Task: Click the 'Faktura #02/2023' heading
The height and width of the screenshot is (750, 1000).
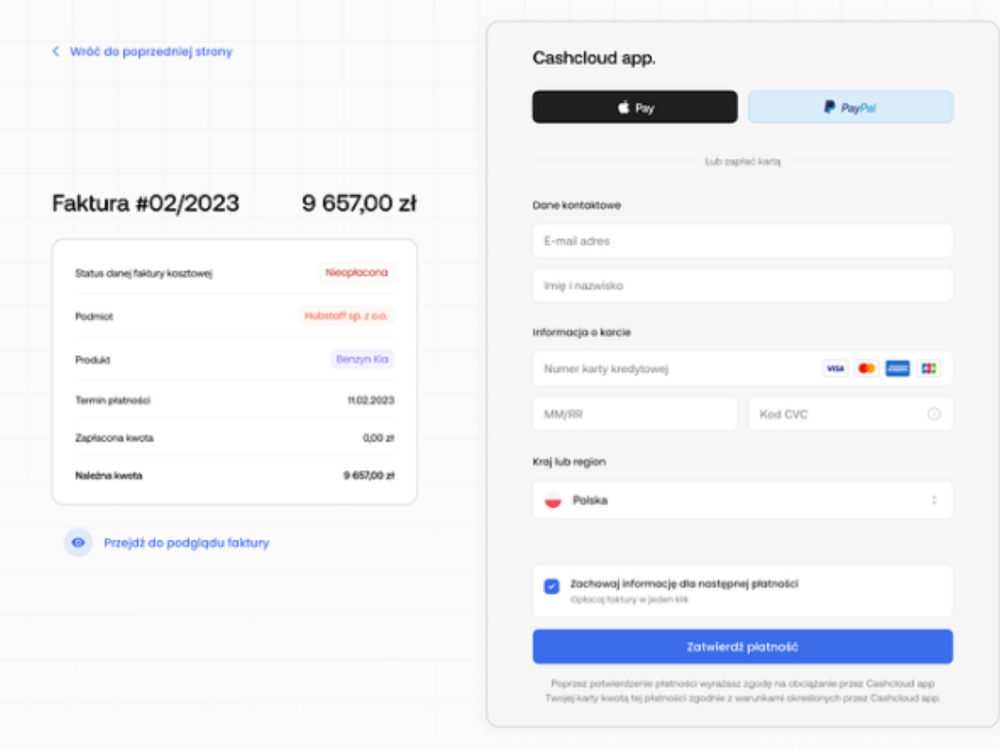Action: point(145,203)
